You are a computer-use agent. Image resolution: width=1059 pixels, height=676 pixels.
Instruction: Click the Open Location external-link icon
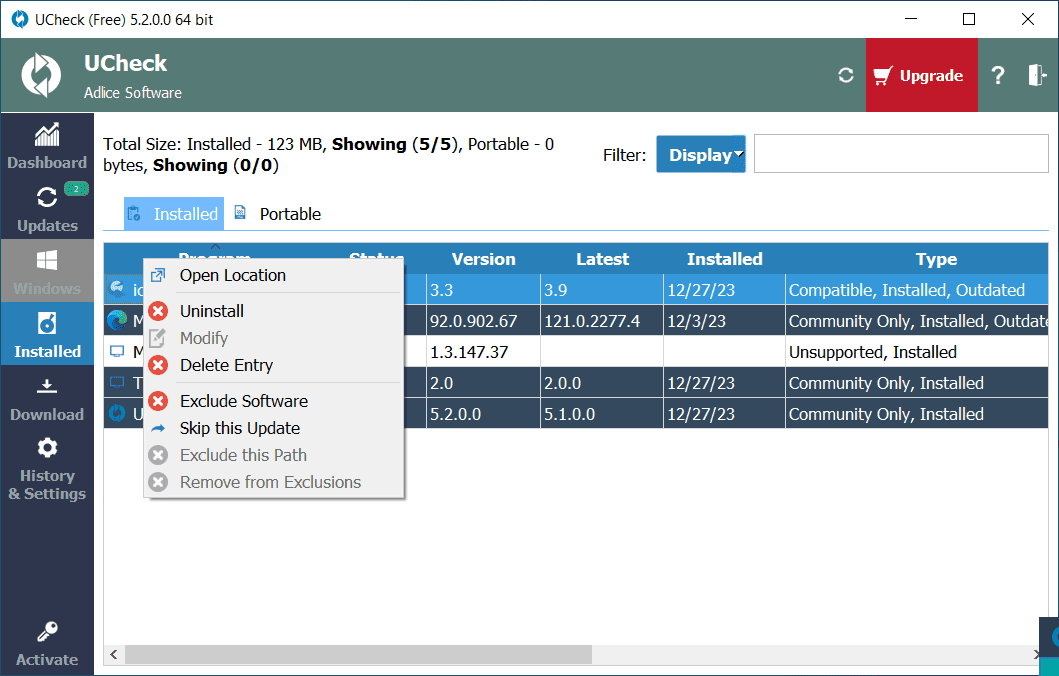158,276
